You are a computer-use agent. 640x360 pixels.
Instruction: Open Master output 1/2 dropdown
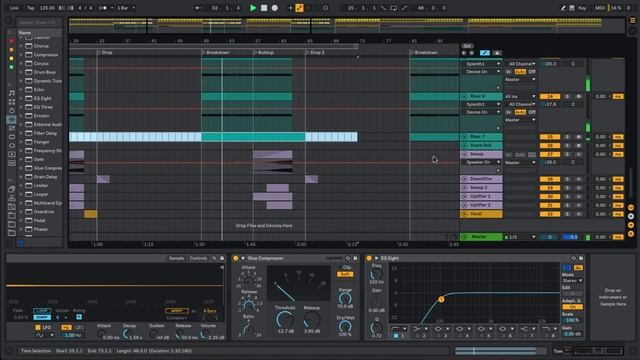pyautogui.click(x=520, y=237)
